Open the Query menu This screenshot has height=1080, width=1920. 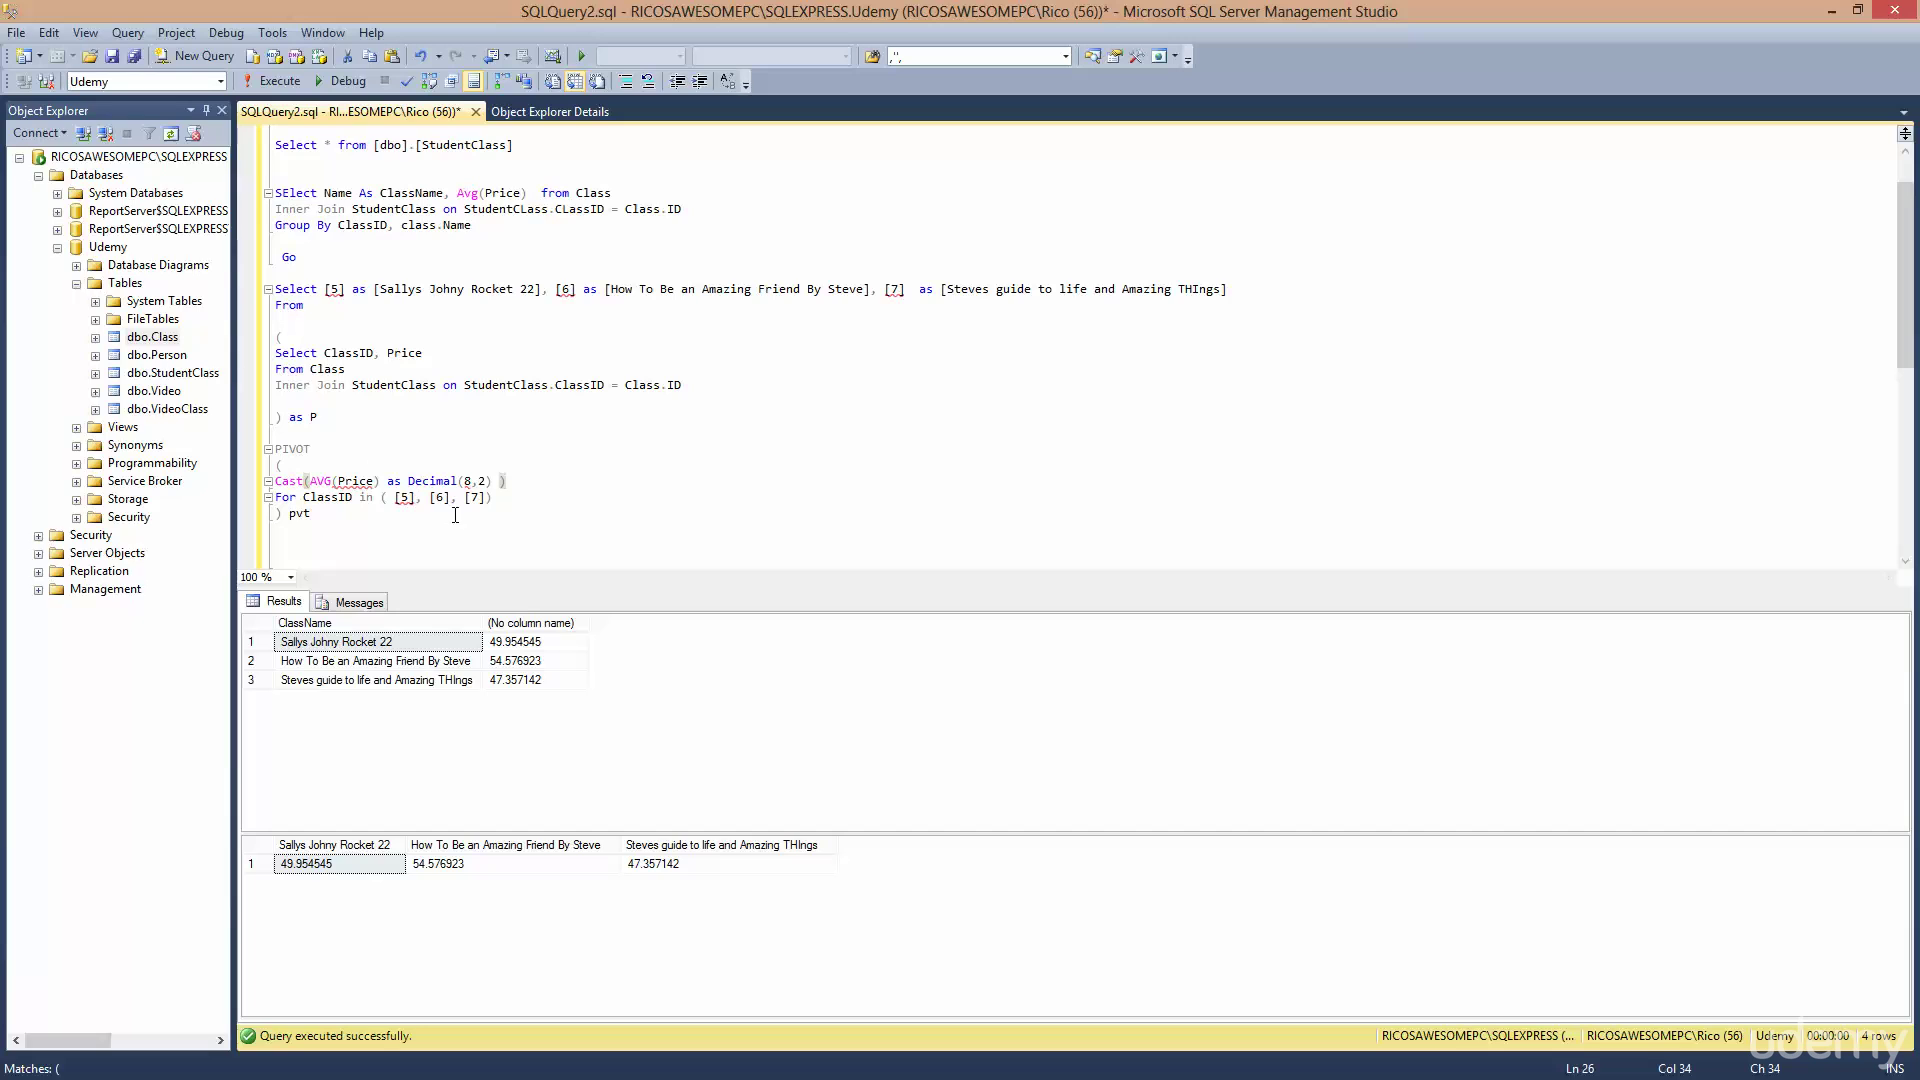tap(127, 33)
